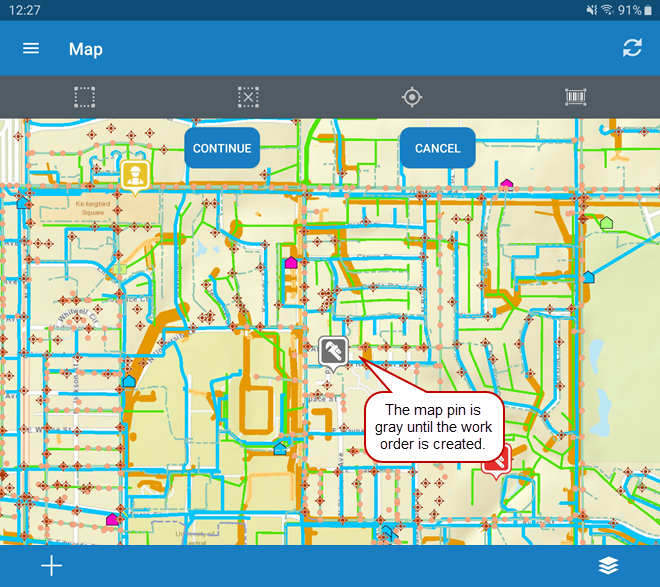Open the hamburger navigation menu

click(31, 49)
